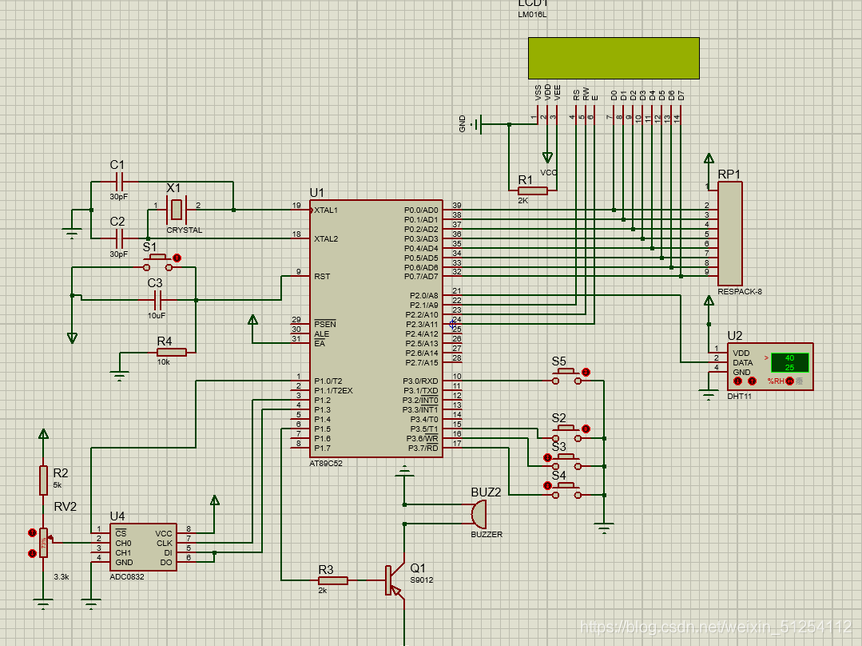This screenshot has height=646, width=862.
Task: Click the CH0 pin label on ADC0832
Action: tap(123, 543)
